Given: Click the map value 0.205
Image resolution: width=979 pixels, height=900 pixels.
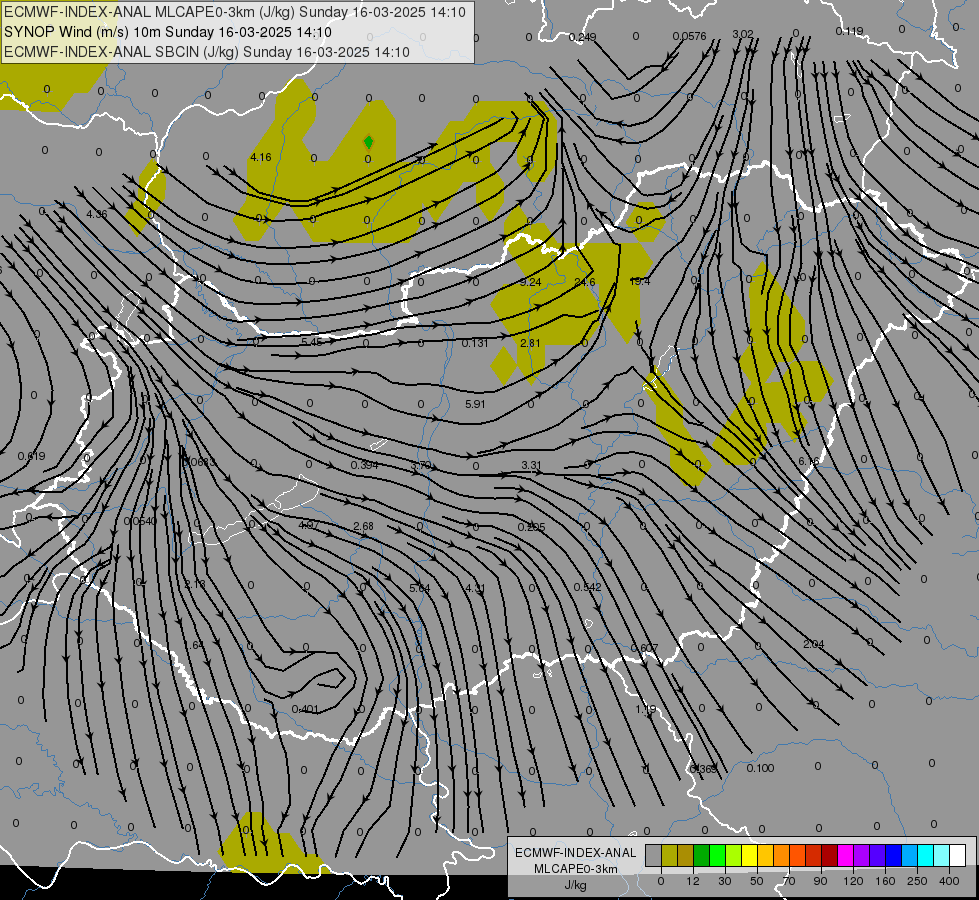Looking at the screenshot, I should (531, 527).
